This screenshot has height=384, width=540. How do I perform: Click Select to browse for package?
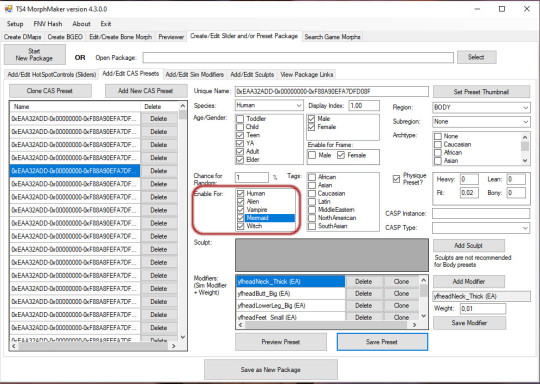pos(477,57)
